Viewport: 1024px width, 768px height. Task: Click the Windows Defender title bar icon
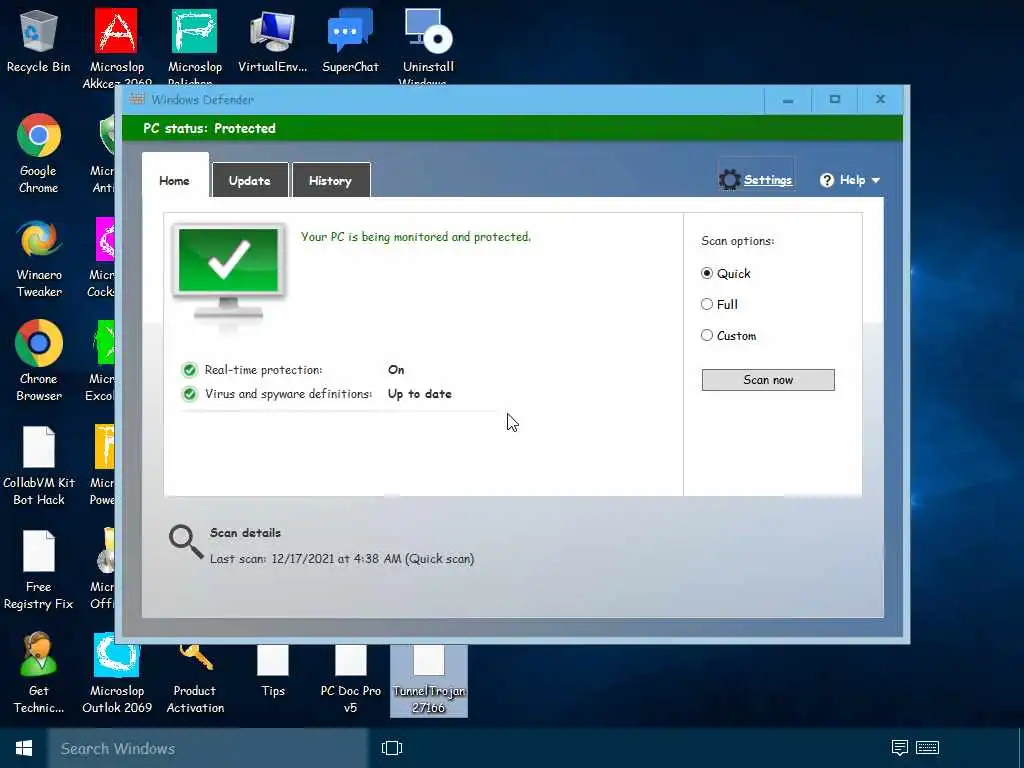click(x=136, y=99)
